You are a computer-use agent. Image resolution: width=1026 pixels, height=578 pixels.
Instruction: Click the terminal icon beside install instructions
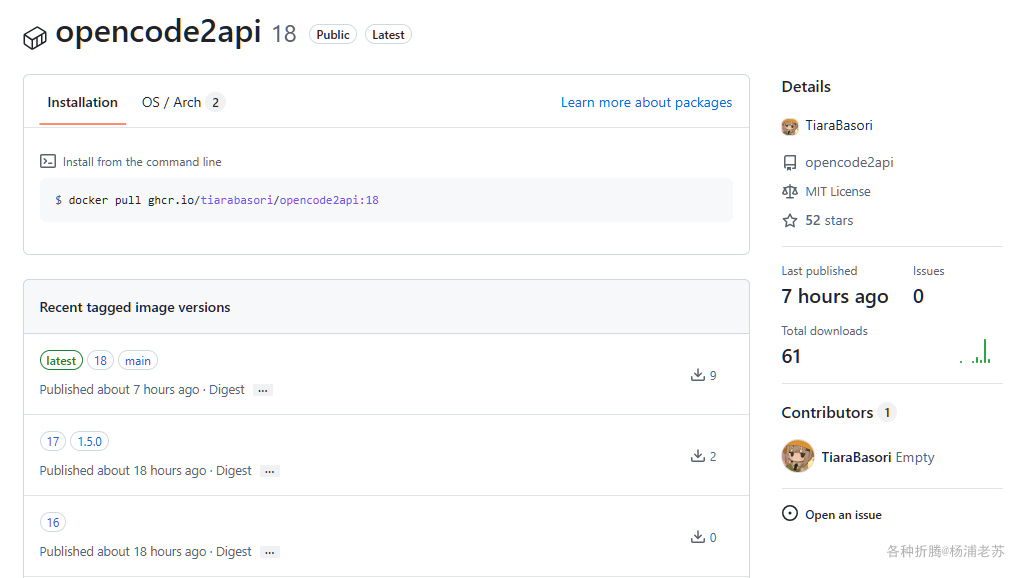tap(48, 161)
